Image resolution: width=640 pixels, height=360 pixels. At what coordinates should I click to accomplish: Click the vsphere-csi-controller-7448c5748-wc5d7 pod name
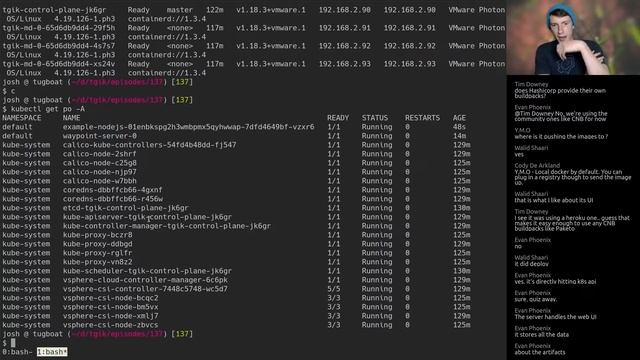tap(145, 289)
